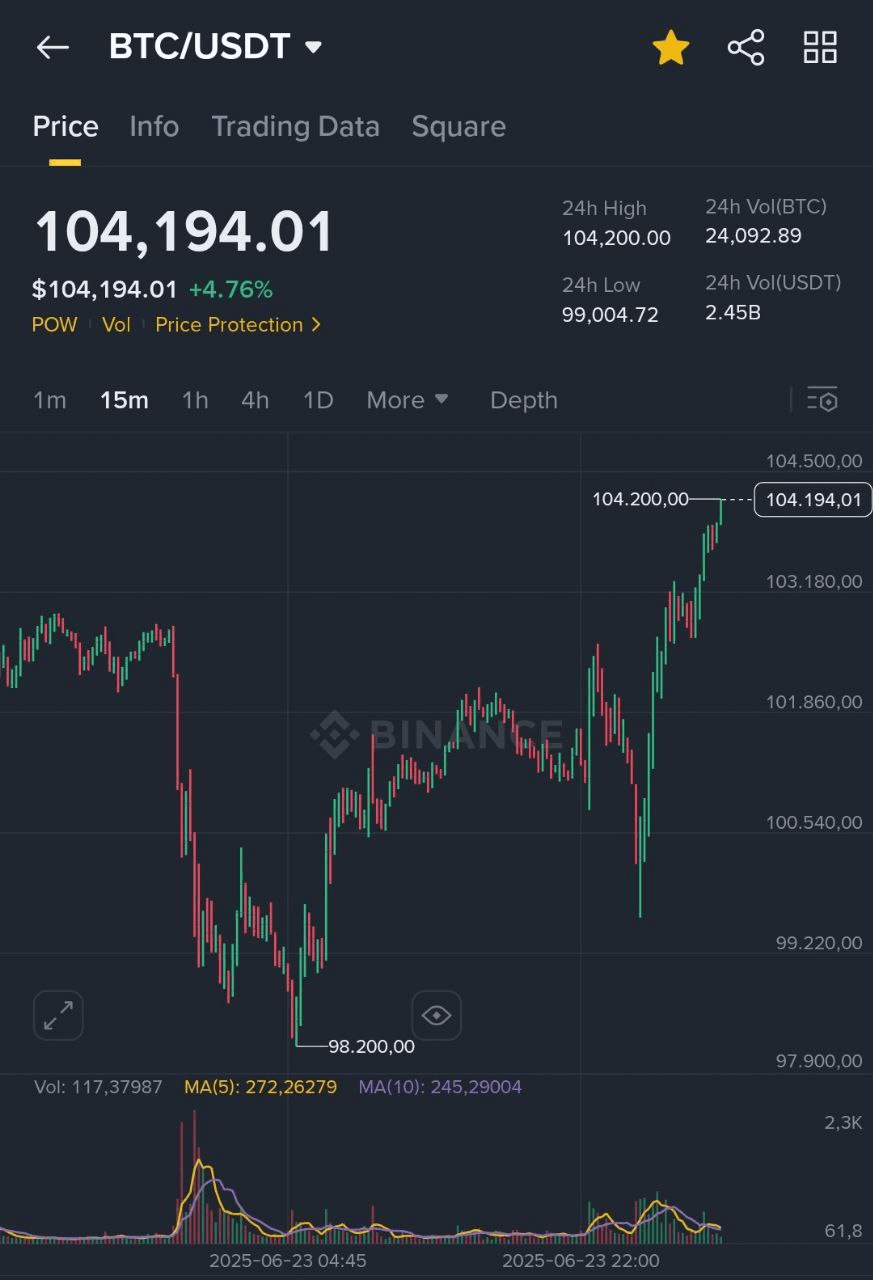Switch chart to 4h interval
Image resolution: width=873 pixels, height=1280 pixels.
255,400
